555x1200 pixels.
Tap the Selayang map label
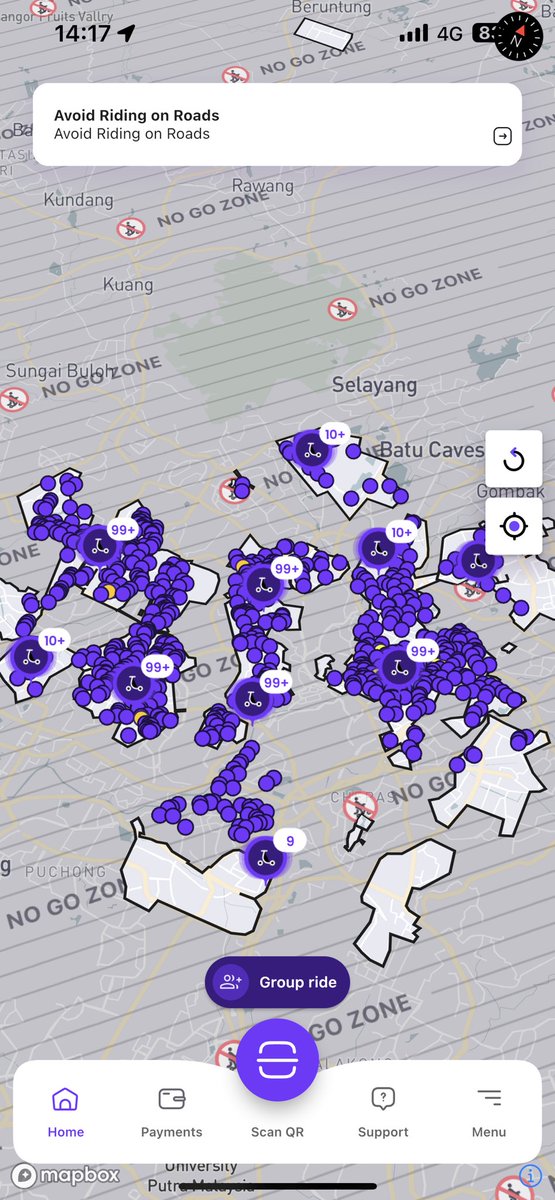374,384
